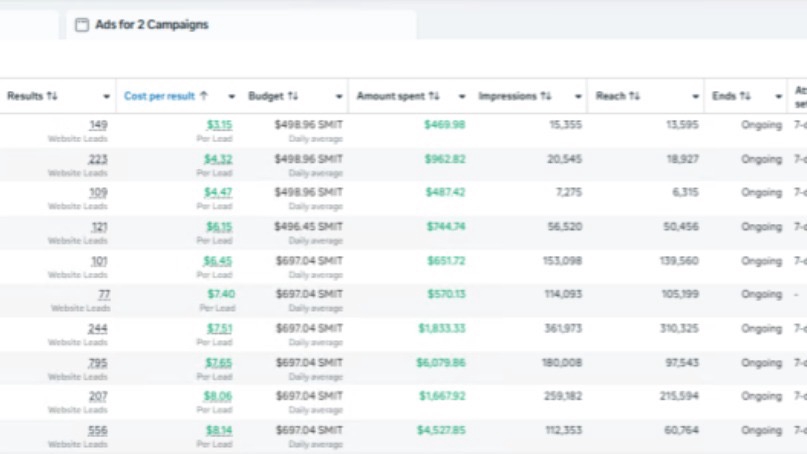Open the Budget column dropdown arrow
Viewport: 807px width, 454px height.
tap(338, 97)
